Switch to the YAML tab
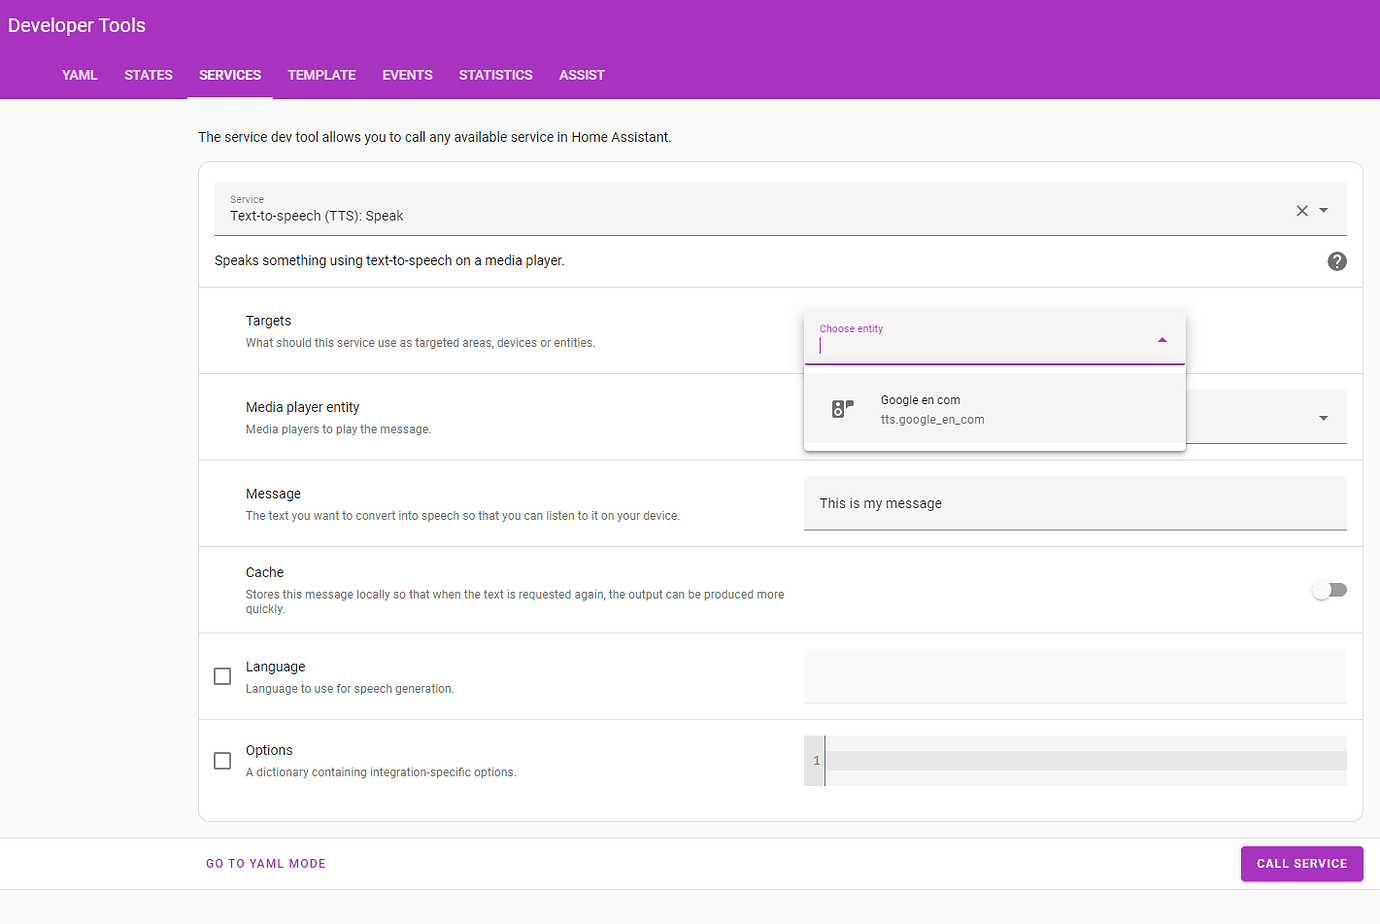The height and width of the screenshot is (924, 1380). tap(80, 75)
